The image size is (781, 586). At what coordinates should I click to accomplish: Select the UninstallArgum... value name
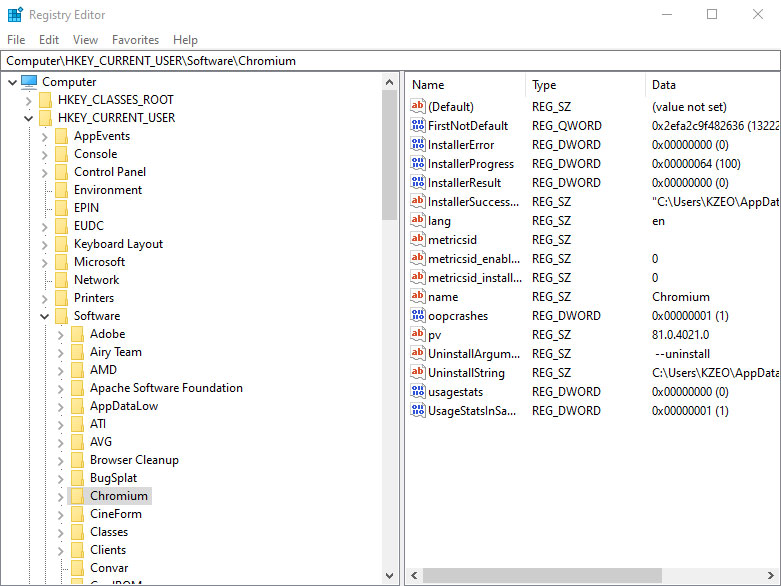click(x=474, y=354)
